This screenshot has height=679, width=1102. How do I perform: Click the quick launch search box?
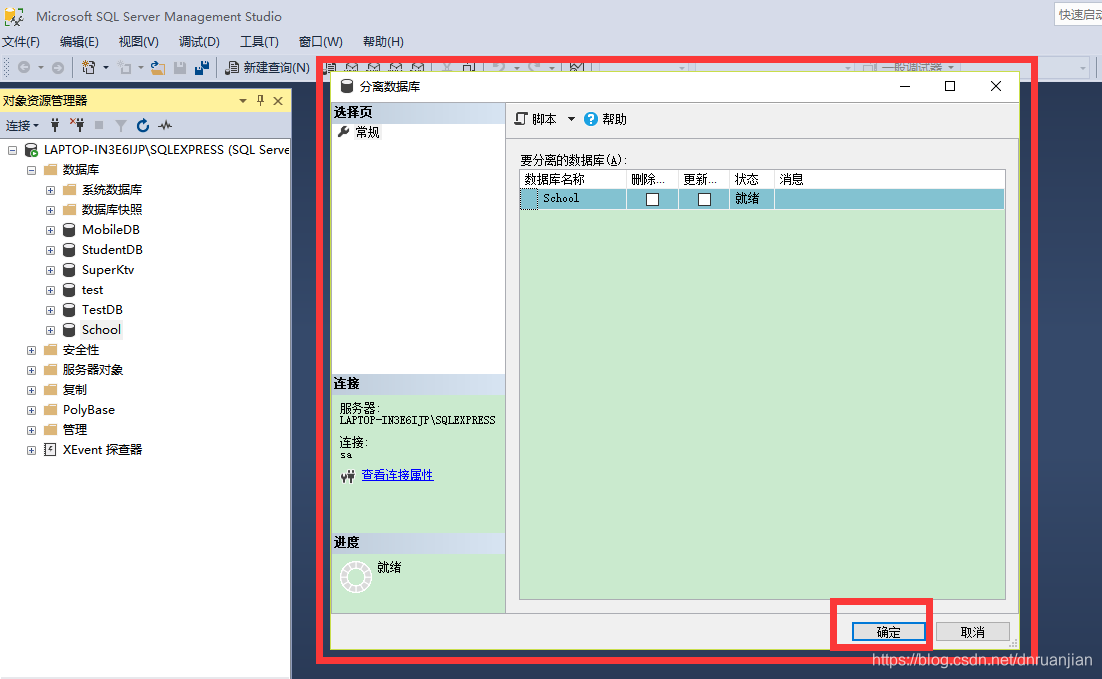(x=1078, y=15)
